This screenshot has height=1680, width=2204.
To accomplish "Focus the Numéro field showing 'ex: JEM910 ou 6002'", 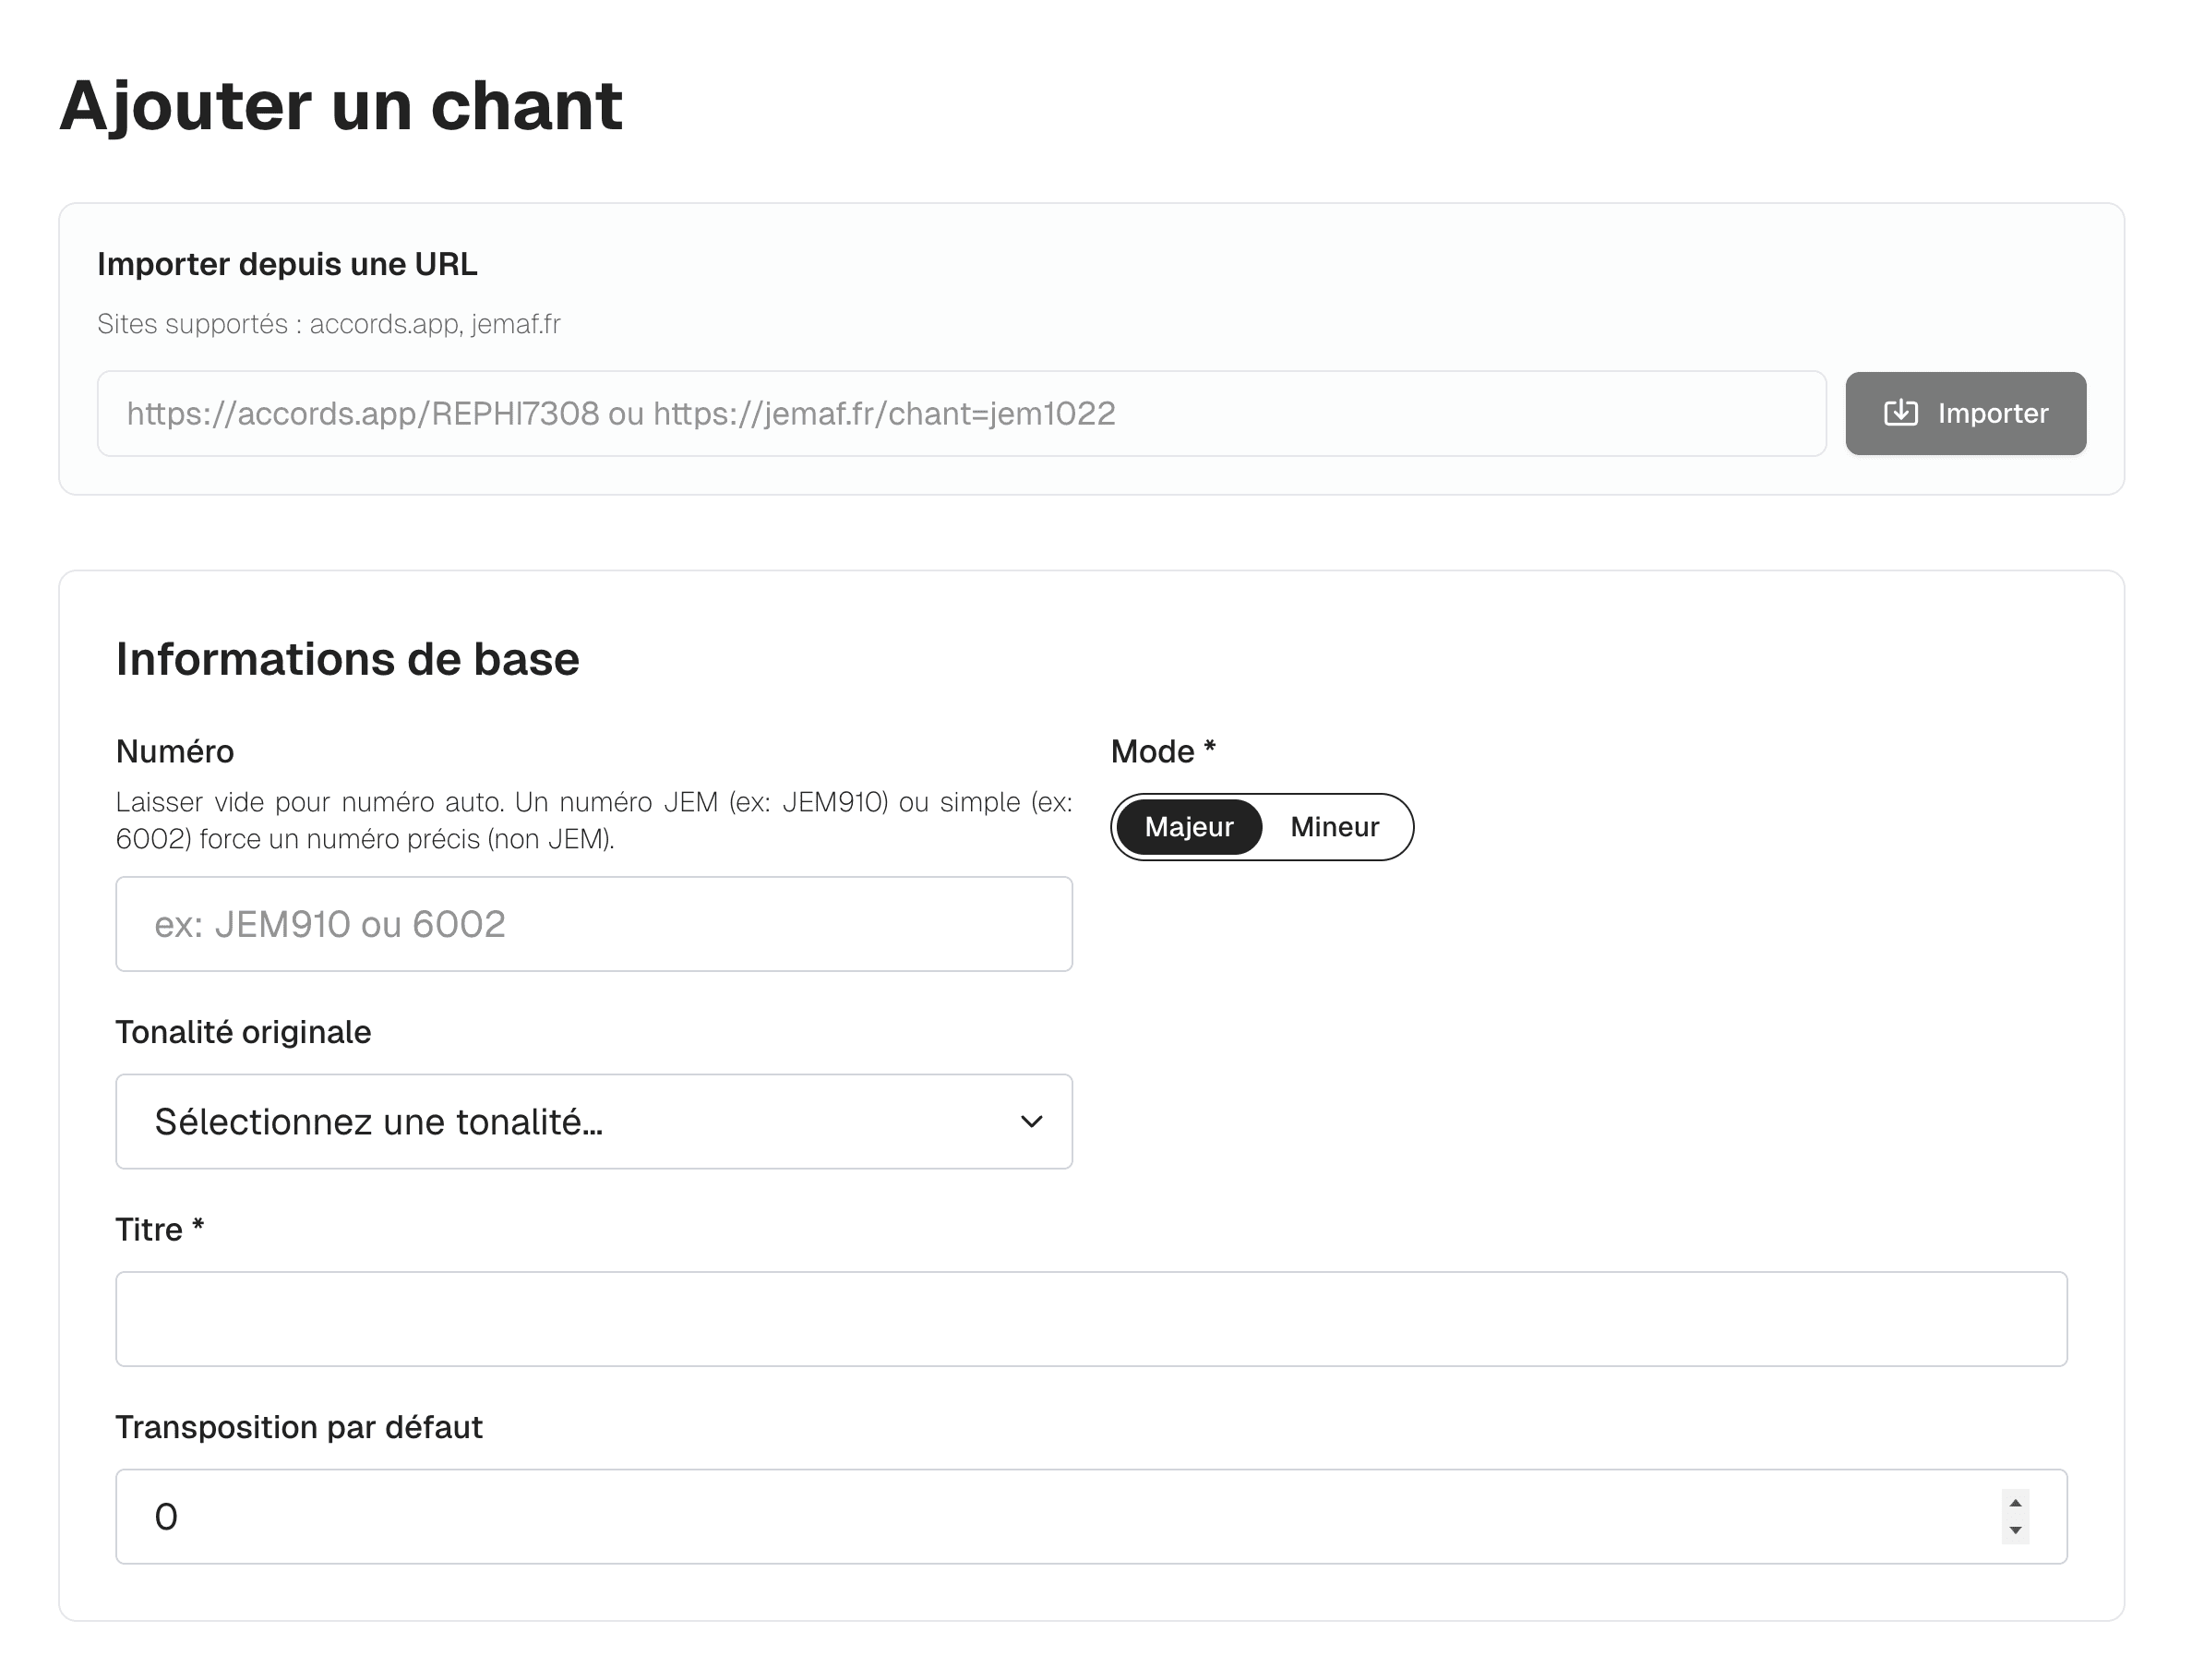I will [594, 924].
